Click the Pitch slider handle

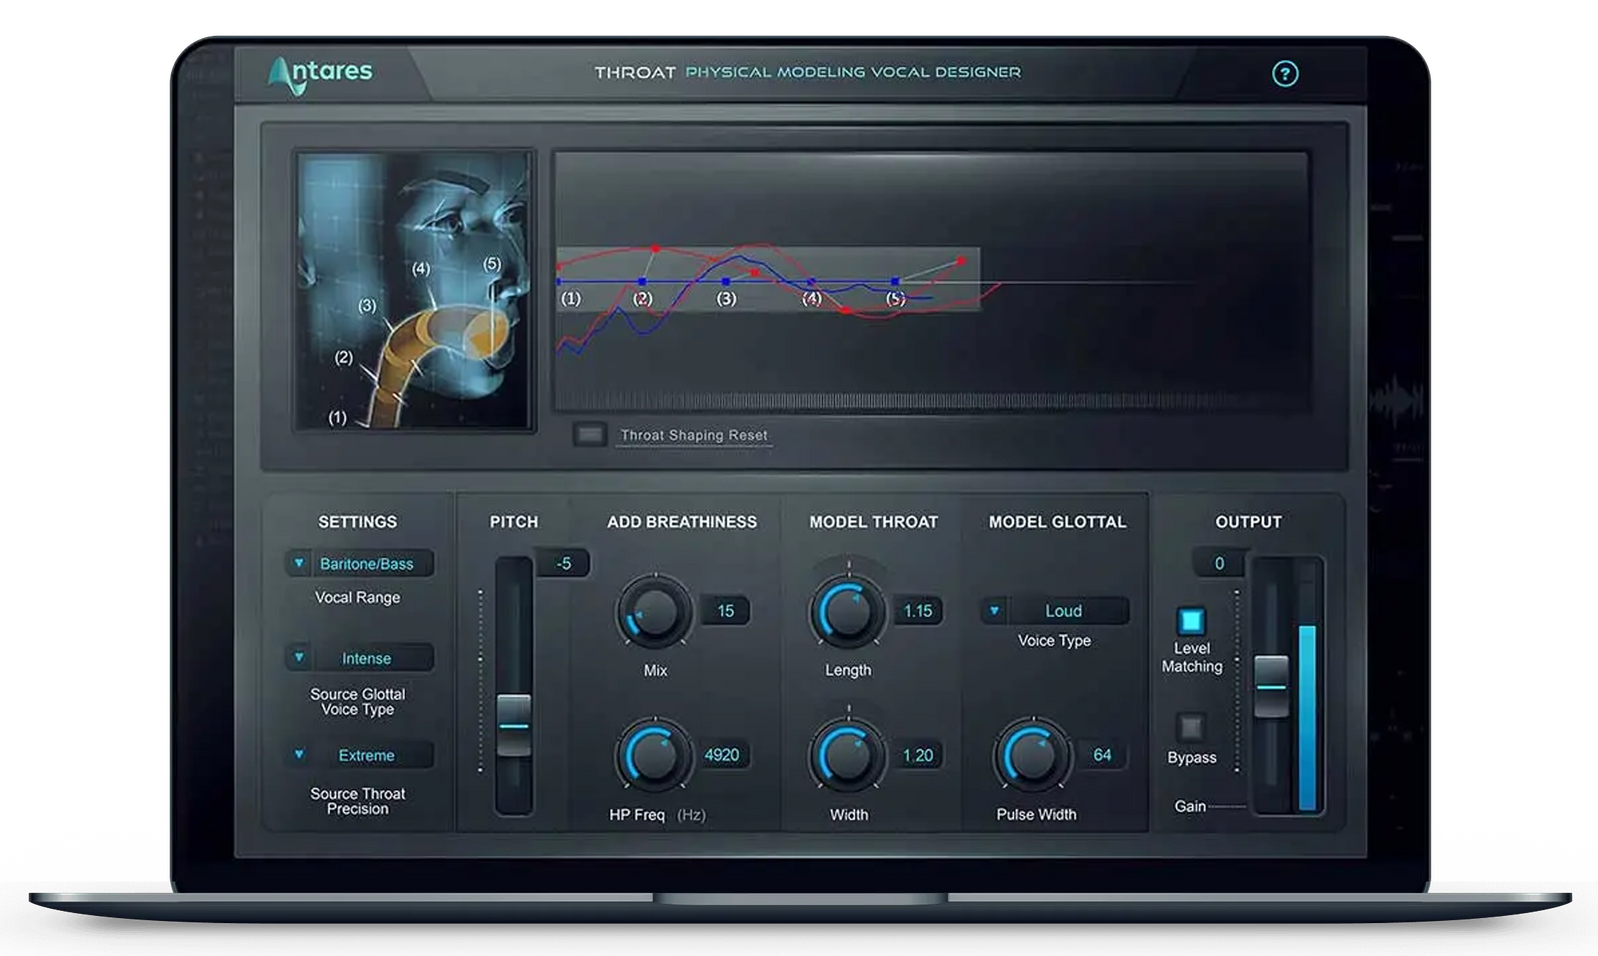point(514,725)
